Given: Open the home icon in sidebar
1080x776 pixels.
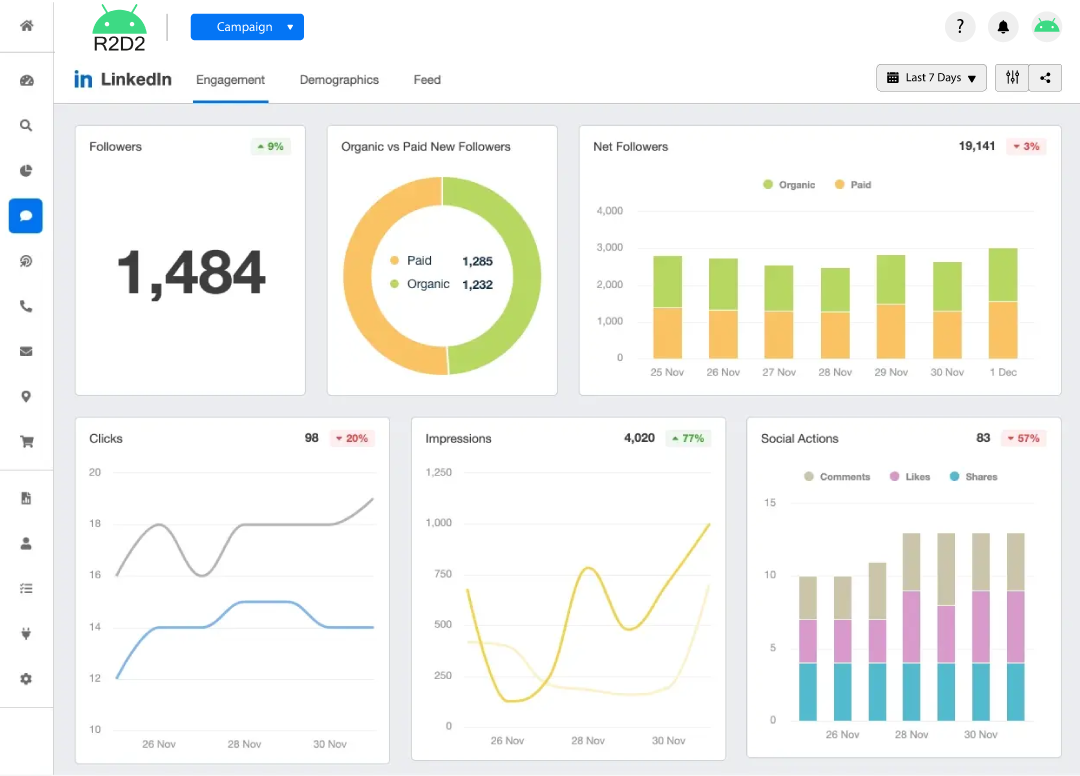Looking at the screenshot, I should pyautogui.click(x=26, y=26).
